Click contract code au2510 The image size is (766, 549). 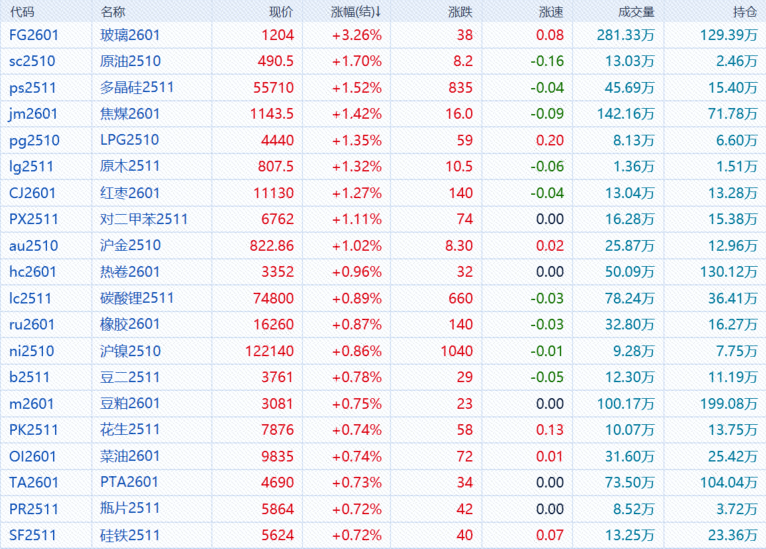pyautogui.click(x=33, y=245)
